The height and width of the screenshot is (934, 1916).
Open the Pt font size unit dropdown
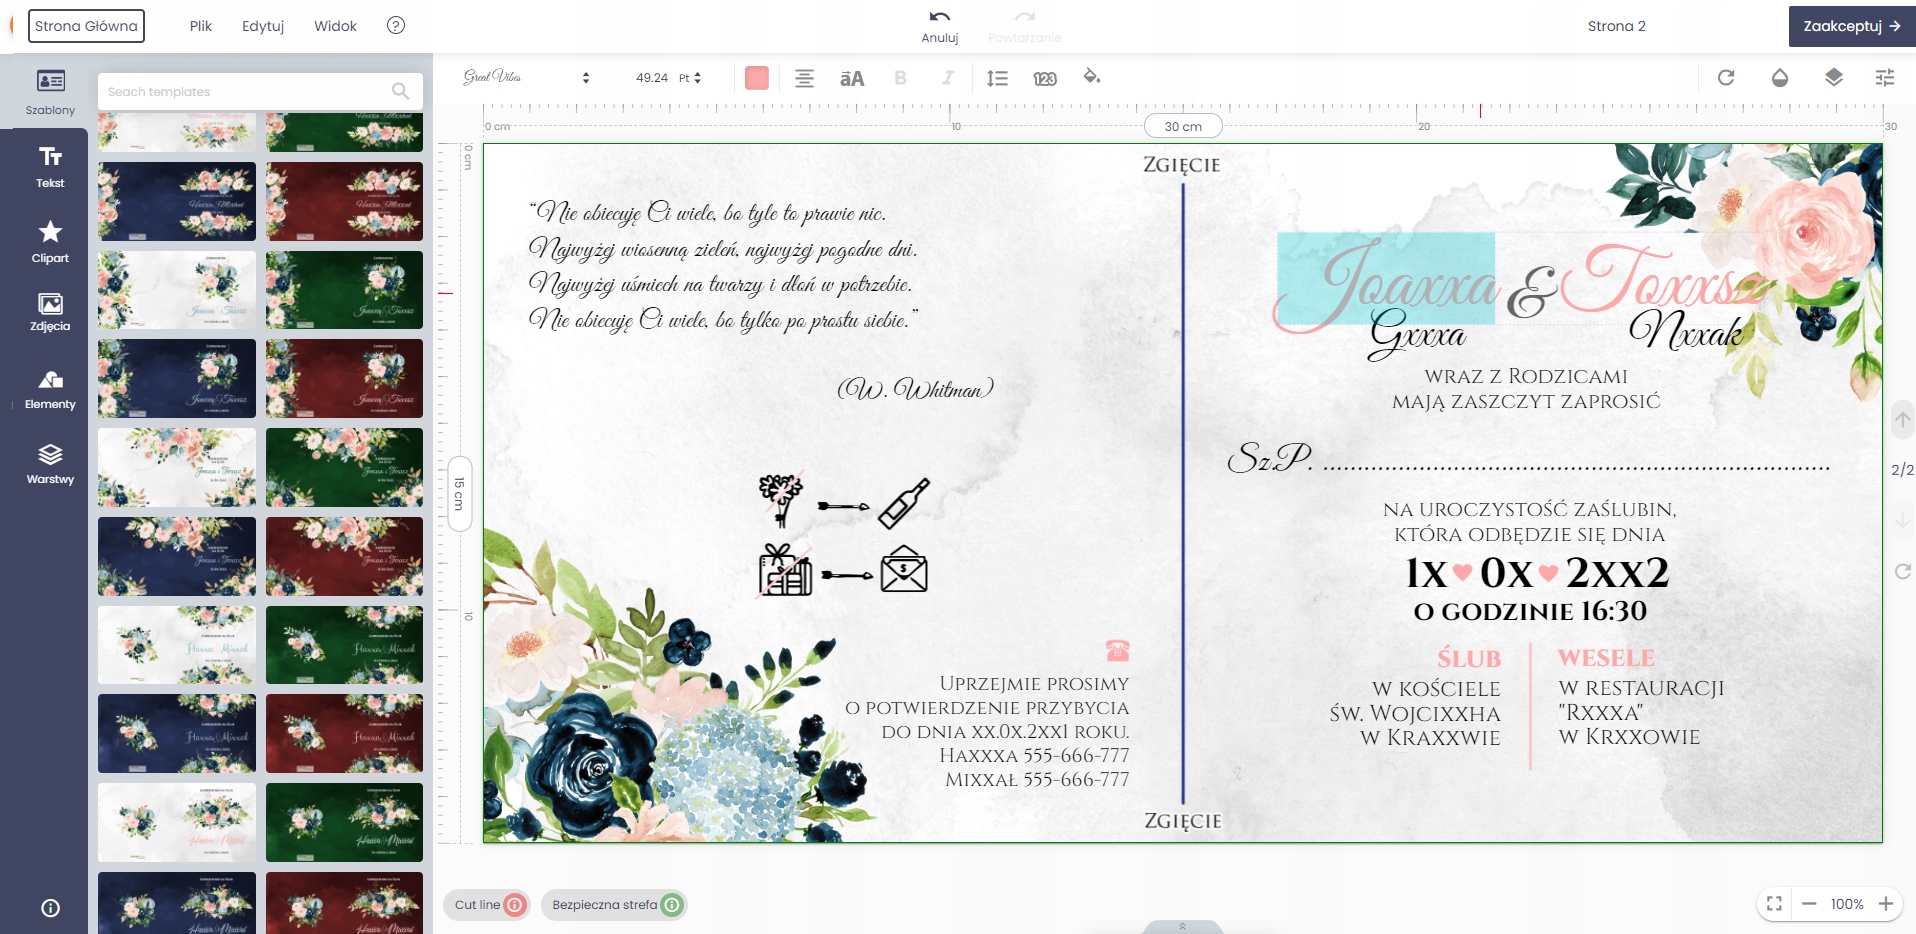(x=690, y=77)
